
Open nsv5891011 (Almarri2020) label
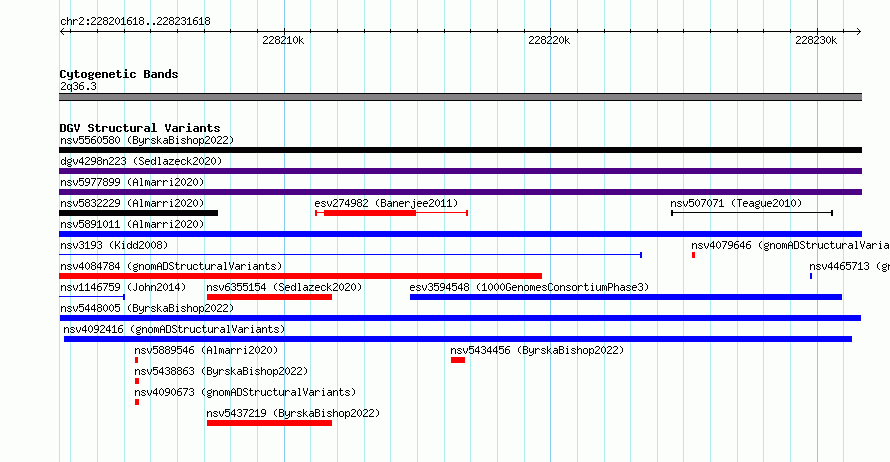[132, 224]
